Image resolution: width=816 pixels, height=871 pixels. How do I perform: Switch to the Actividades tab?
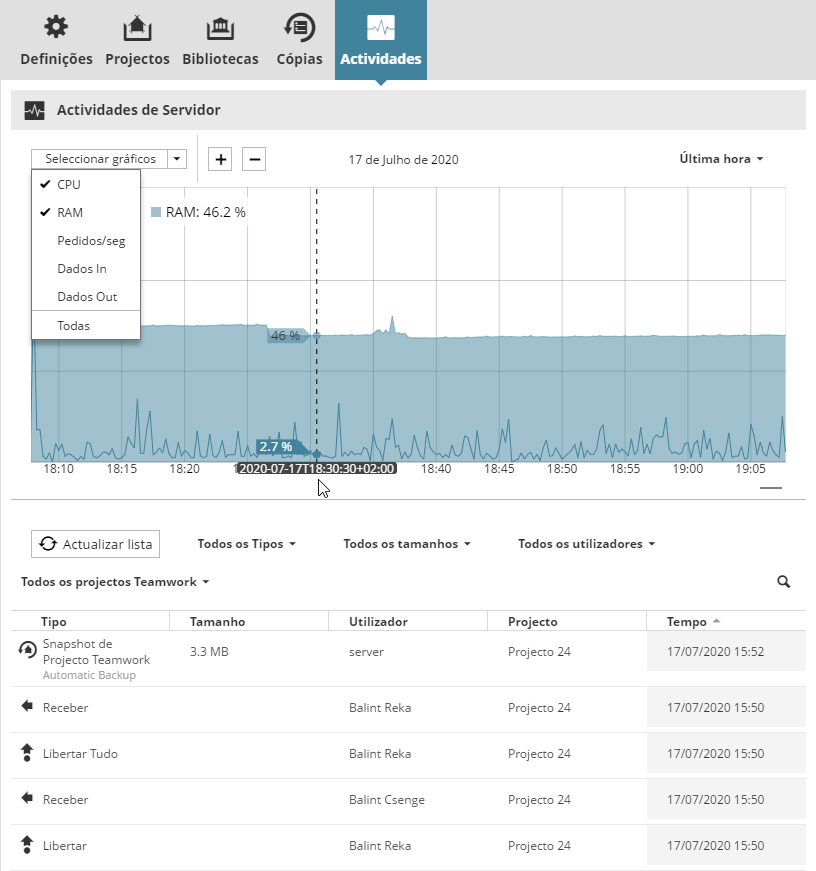pos(381,40)
